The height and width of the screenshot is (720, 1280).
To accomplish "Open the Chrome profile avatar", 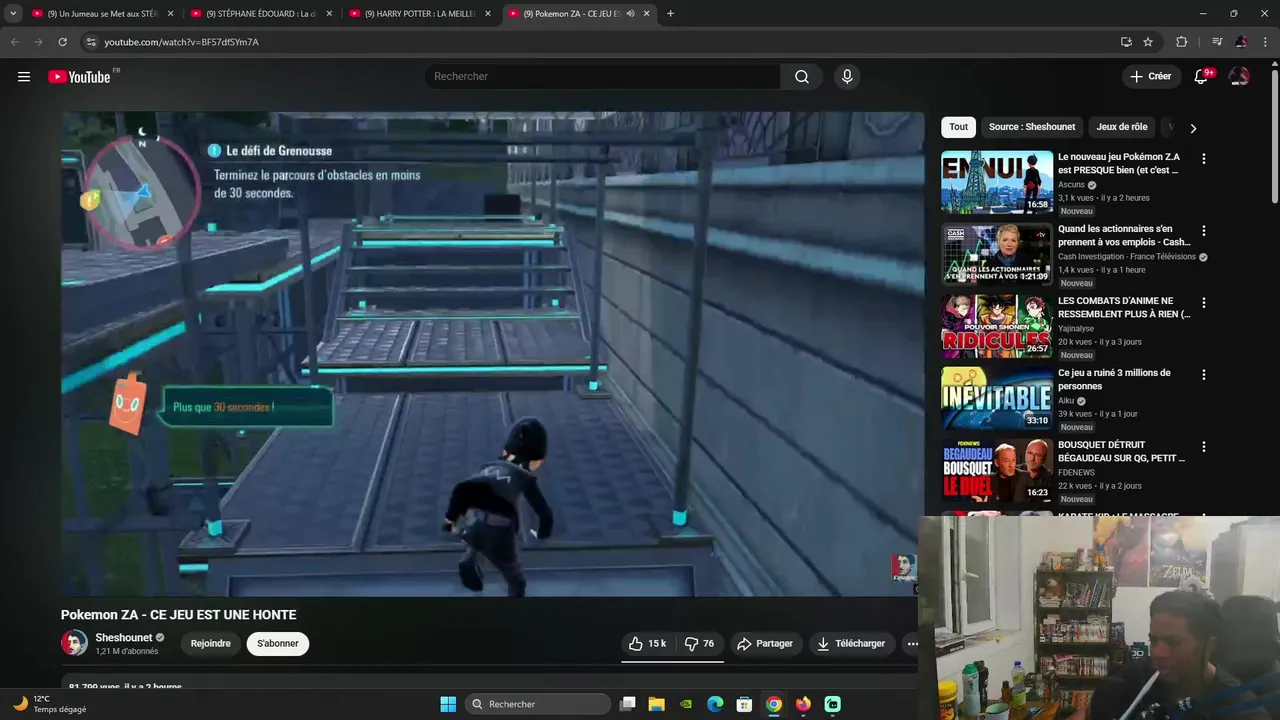I will (x=1241, y=42).
